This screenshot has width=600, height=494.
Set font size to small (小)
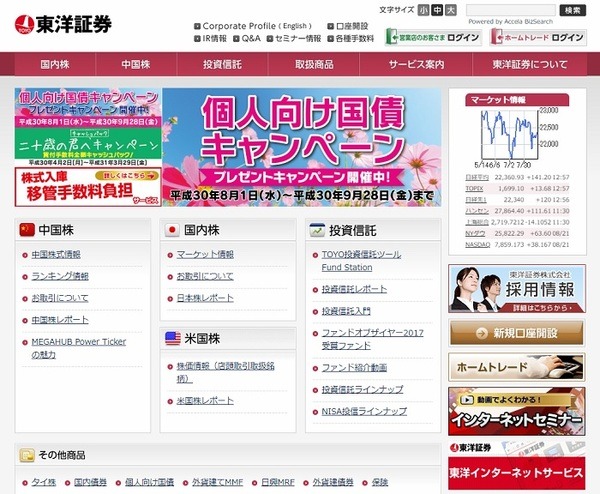point(423,10)
